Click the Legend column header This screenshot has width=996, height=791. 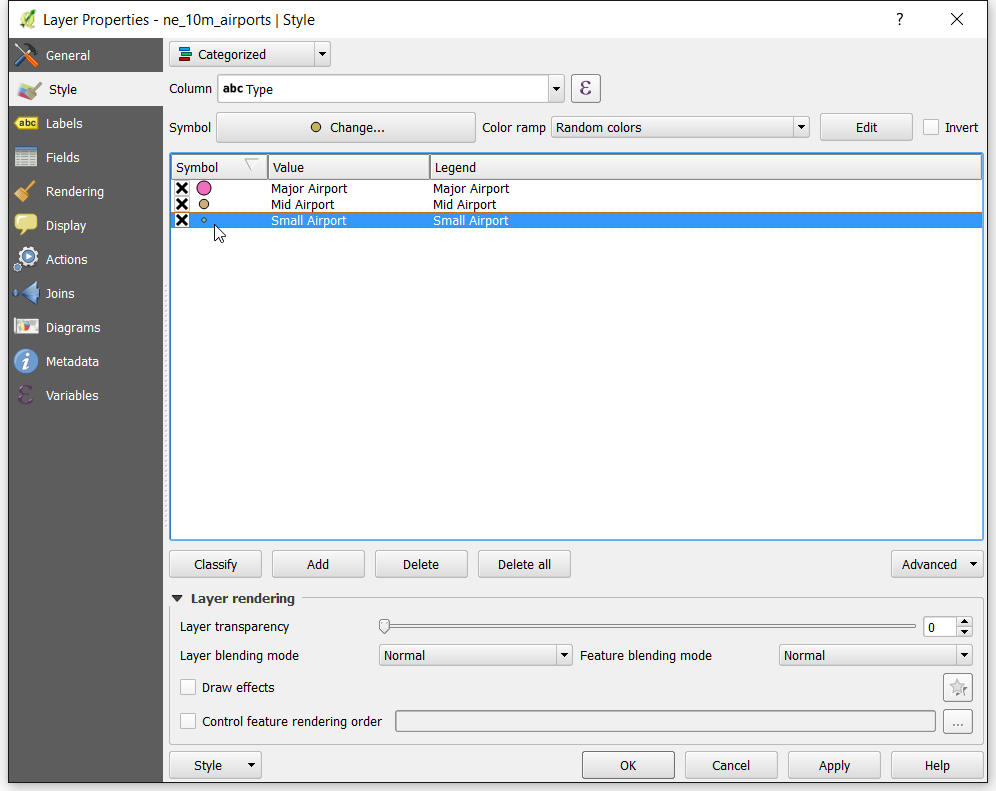[x=706, y=167]
